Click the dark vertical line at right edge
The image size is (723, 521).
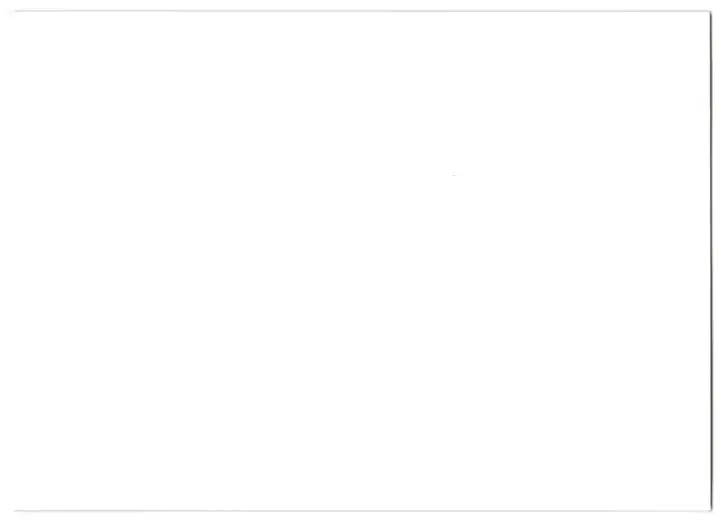tap(711, 261)
